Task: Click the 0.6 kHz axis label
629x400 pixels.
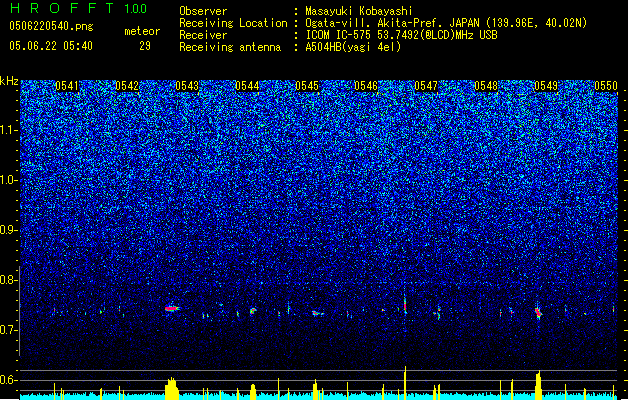Action: [x=9, y=380]
